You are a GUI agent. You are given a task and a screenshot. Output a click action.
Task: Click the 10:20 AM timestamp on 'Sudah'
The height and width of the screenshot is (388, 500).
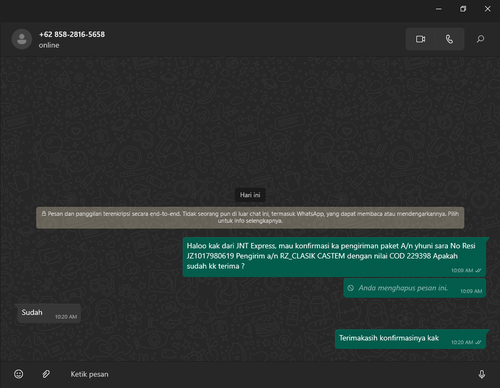pyautogui.click(x=66, y=317)
